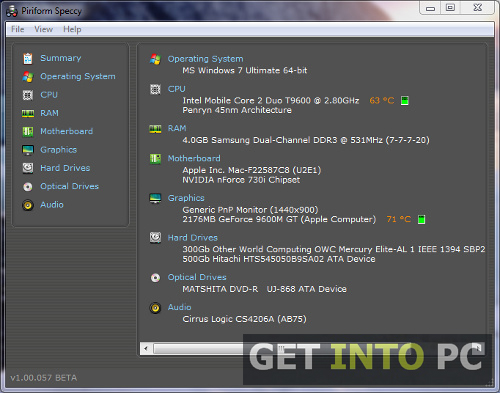Click the Optical Drives heading in summary panel
The height and width of the screenshot is (393, 500).
click(x=197, y=277)
